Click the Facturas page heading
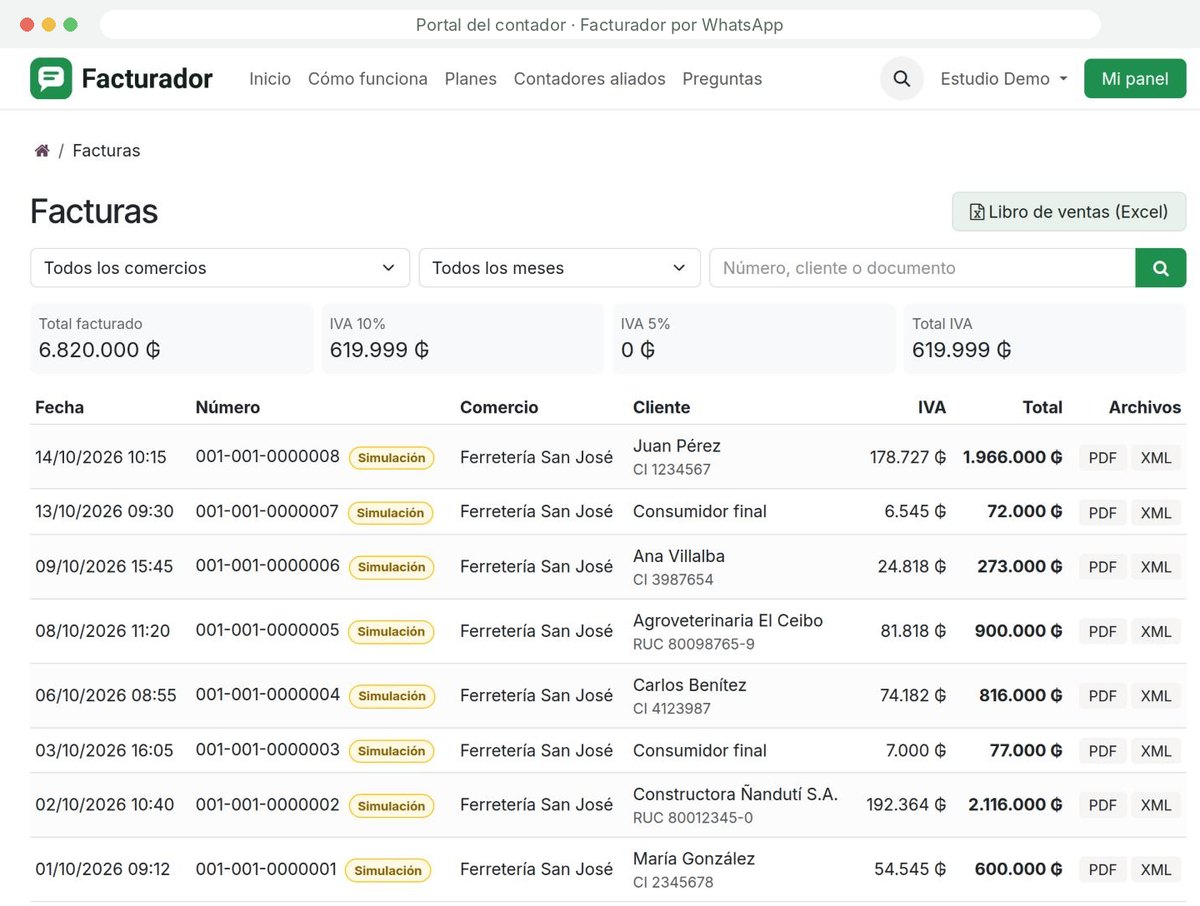This screenshot has height=906, width=1200. pos(94,212)
